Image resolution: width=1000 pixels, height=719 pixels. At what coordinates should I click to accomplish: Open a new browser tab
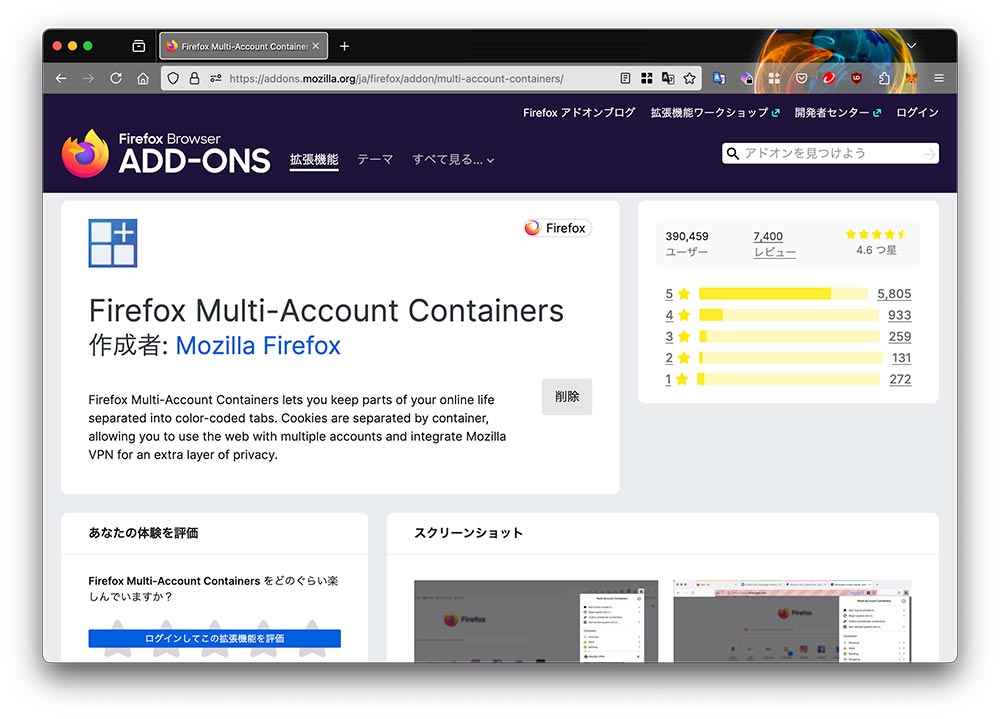(344, 46)
